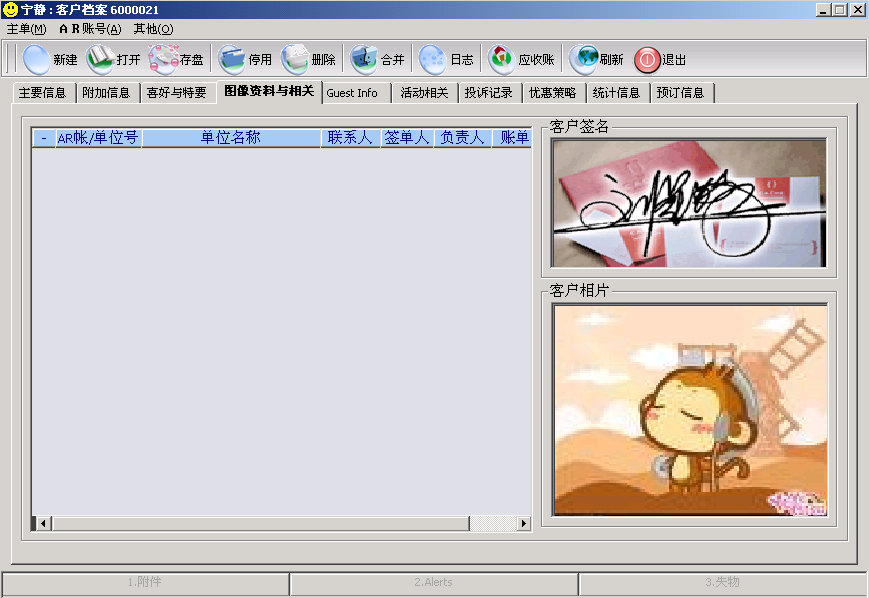
Task: Switch to the 主要信息 tab
Action: [43, 93]
